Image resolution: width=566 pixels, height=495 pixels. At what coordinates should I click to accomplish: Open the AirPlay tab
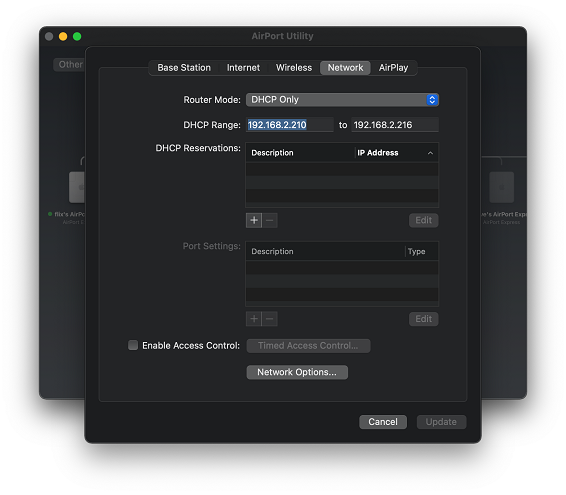pyautogui.click(x=393, y=68)
